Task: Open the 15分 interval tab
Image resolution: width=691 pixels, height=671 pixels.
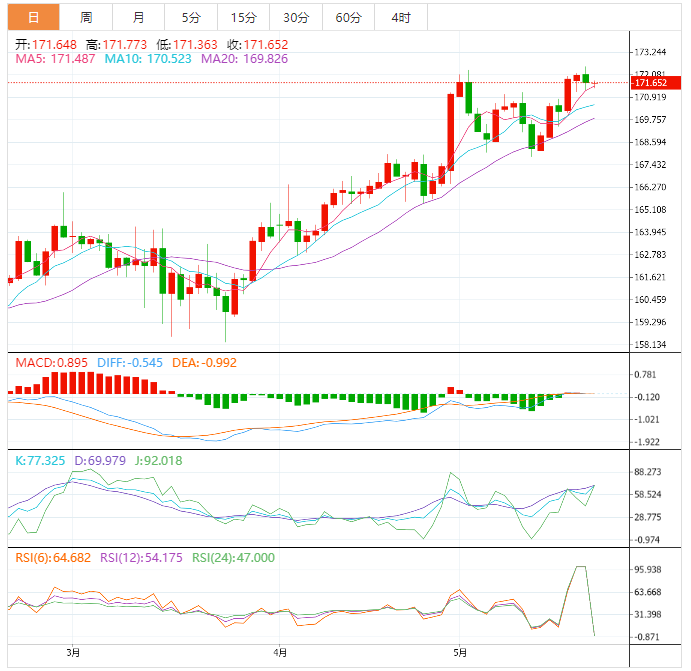Action: pos(242,17)
